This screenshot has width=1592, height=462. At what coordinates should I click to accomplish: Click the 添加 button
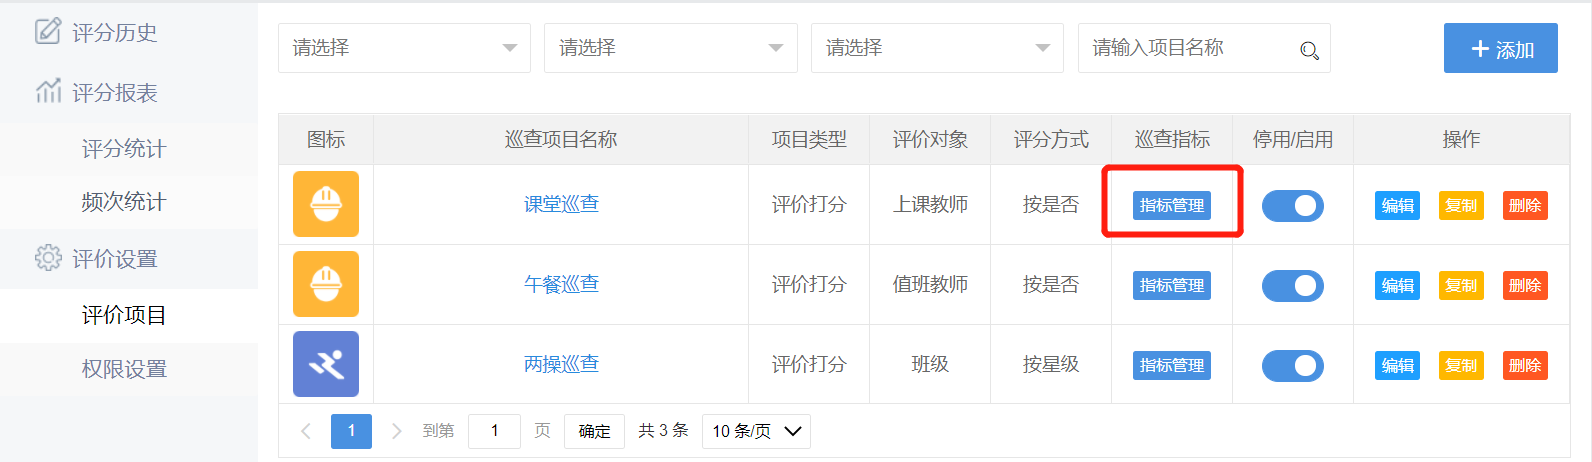click(x=1500, y=49)
